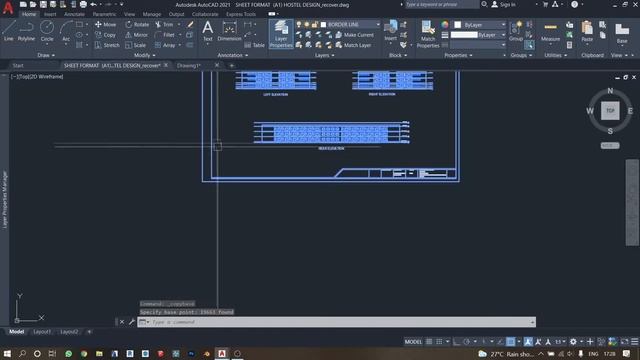Open the Parametric ribbon tab
The width and height of the screenshot is (640, 360).
click(104, 14)
